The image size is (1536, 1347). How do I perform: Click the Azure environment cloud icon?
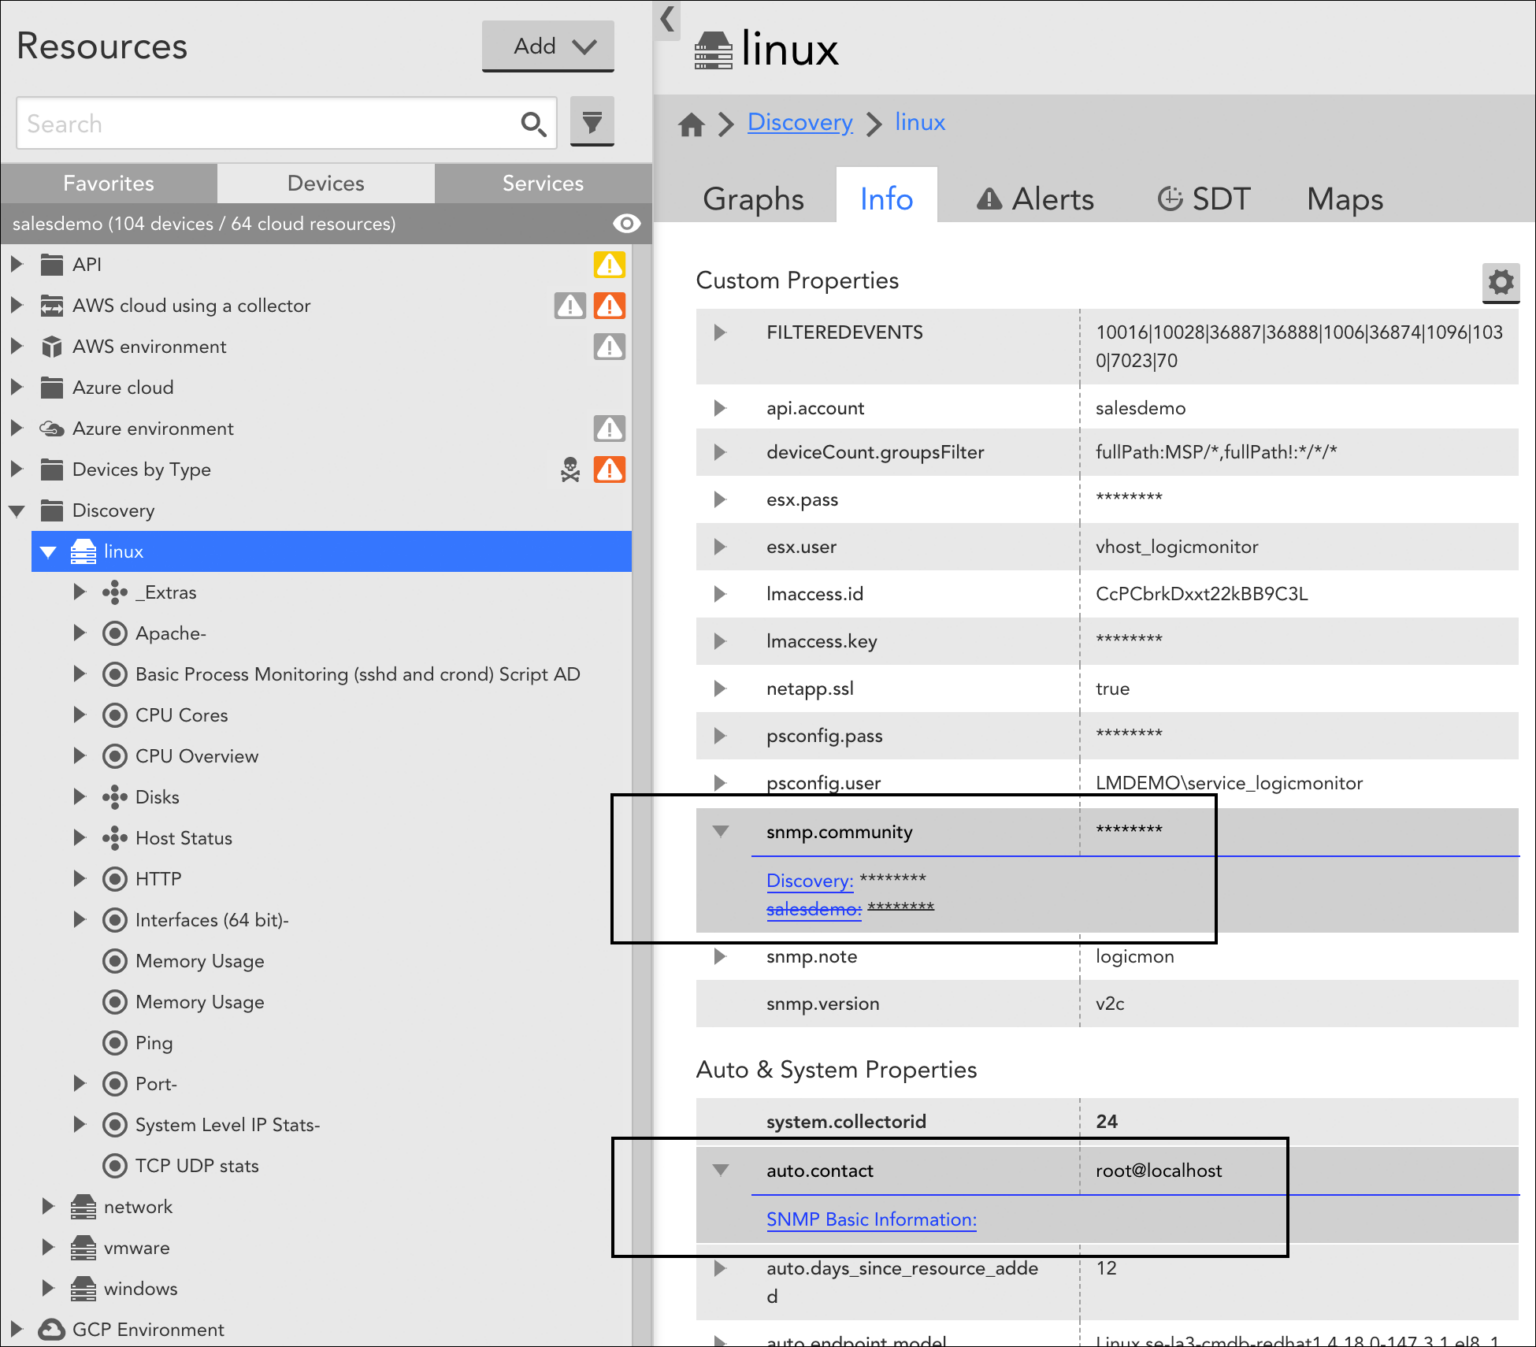tap(51, 428)
